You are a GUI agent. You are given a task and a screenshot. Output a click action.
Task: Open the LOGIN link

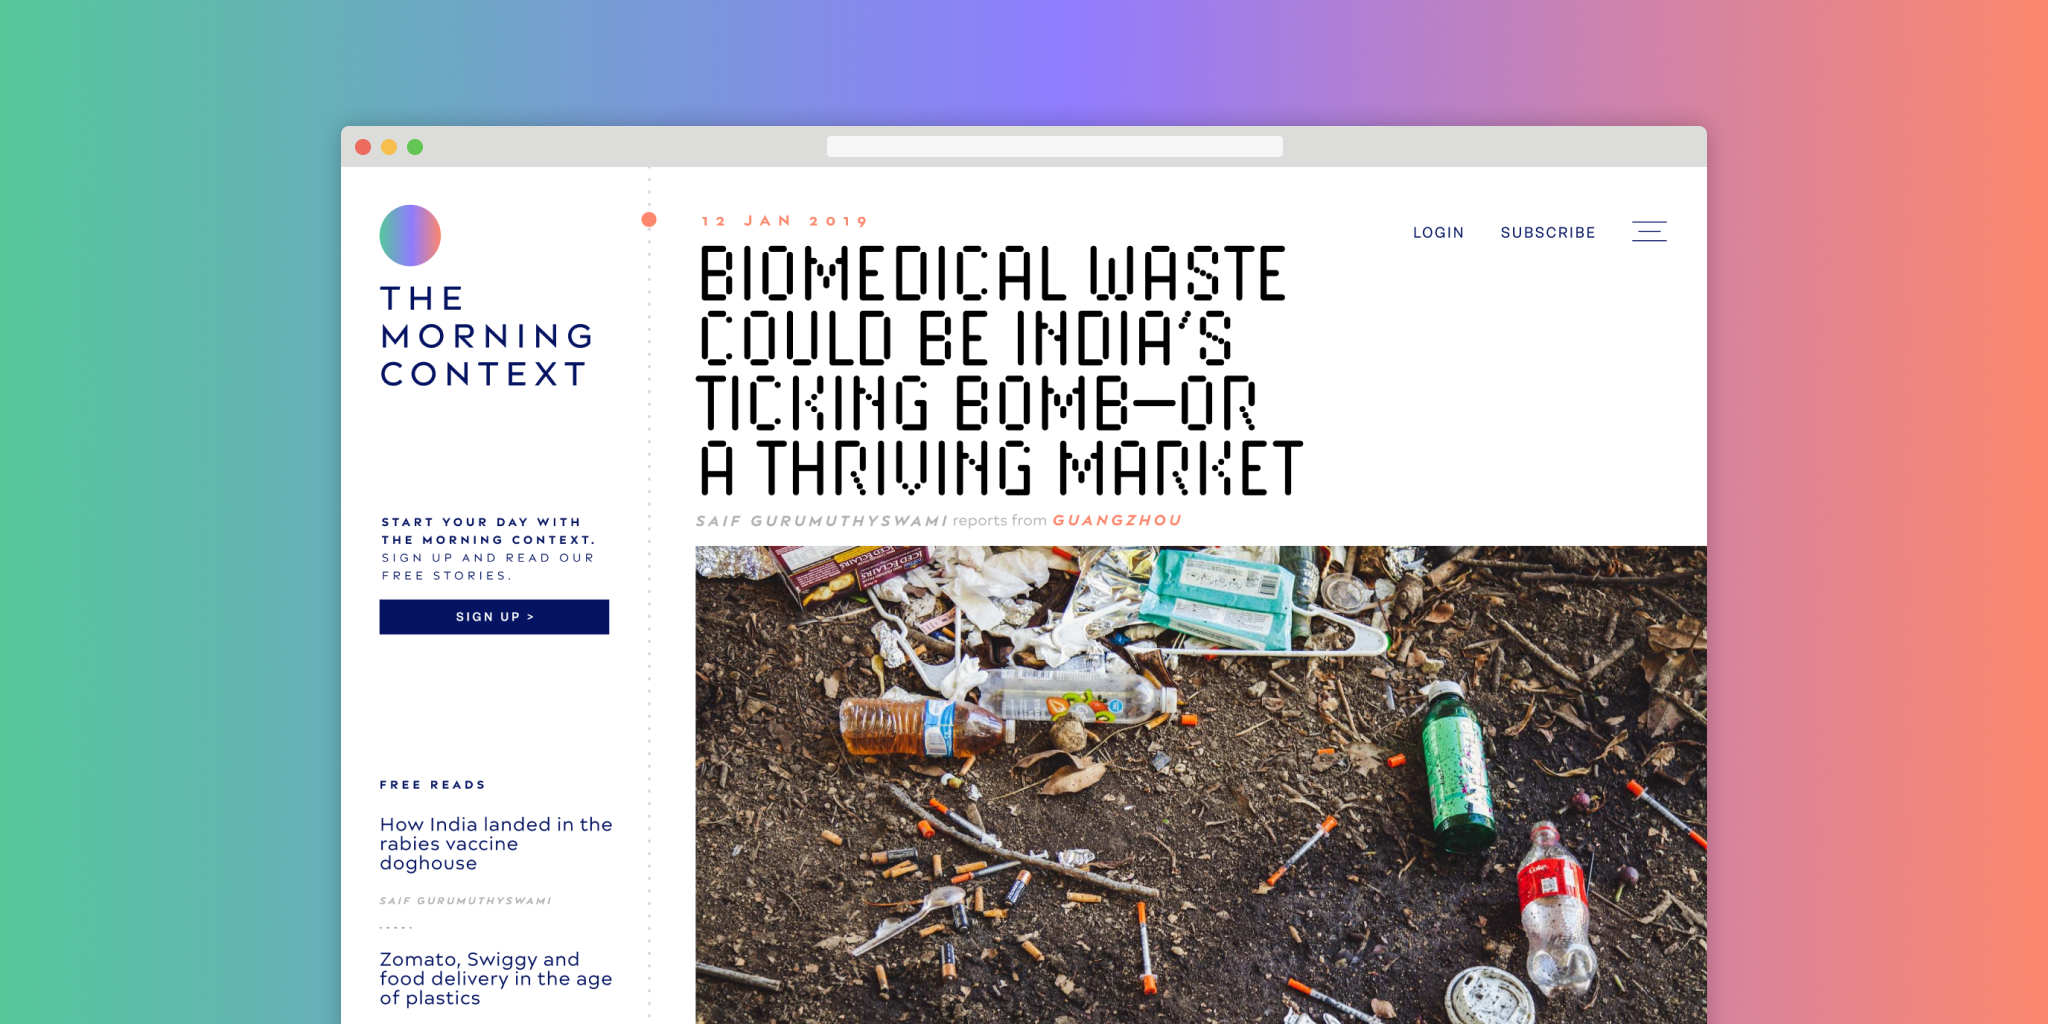point(1438,232)
